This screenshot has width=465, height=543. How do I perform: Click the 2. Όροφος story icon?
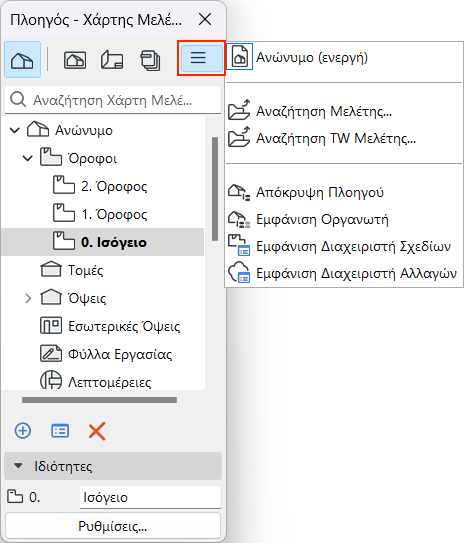tap(64, 185)
